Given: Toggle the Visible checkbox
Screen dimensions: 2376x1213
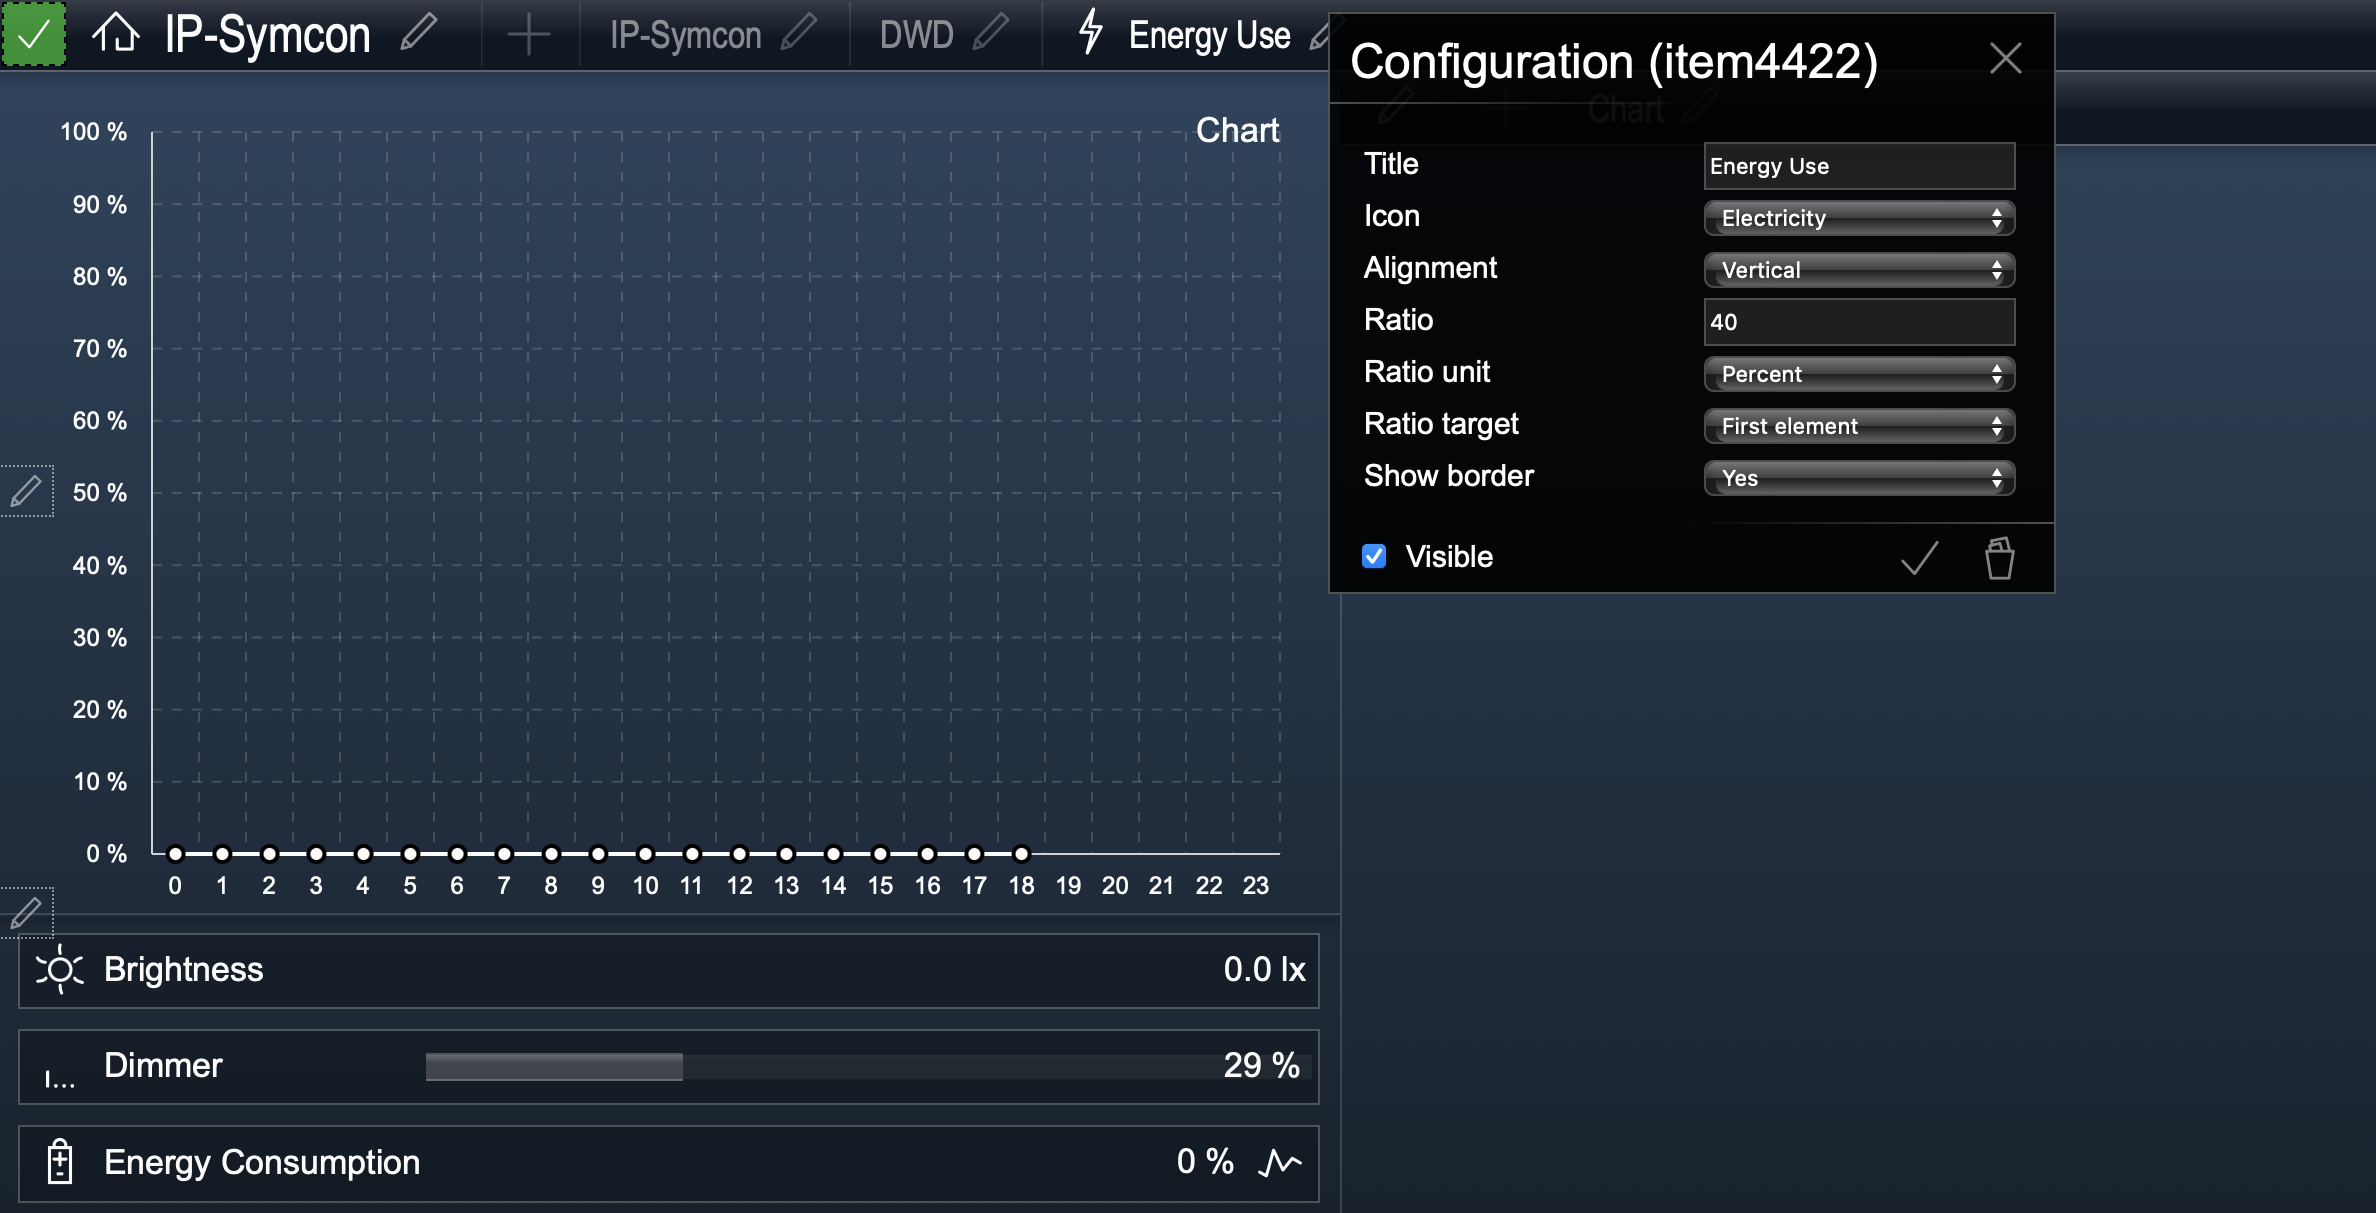Looking at the screenshot, I should [1374, 557].
